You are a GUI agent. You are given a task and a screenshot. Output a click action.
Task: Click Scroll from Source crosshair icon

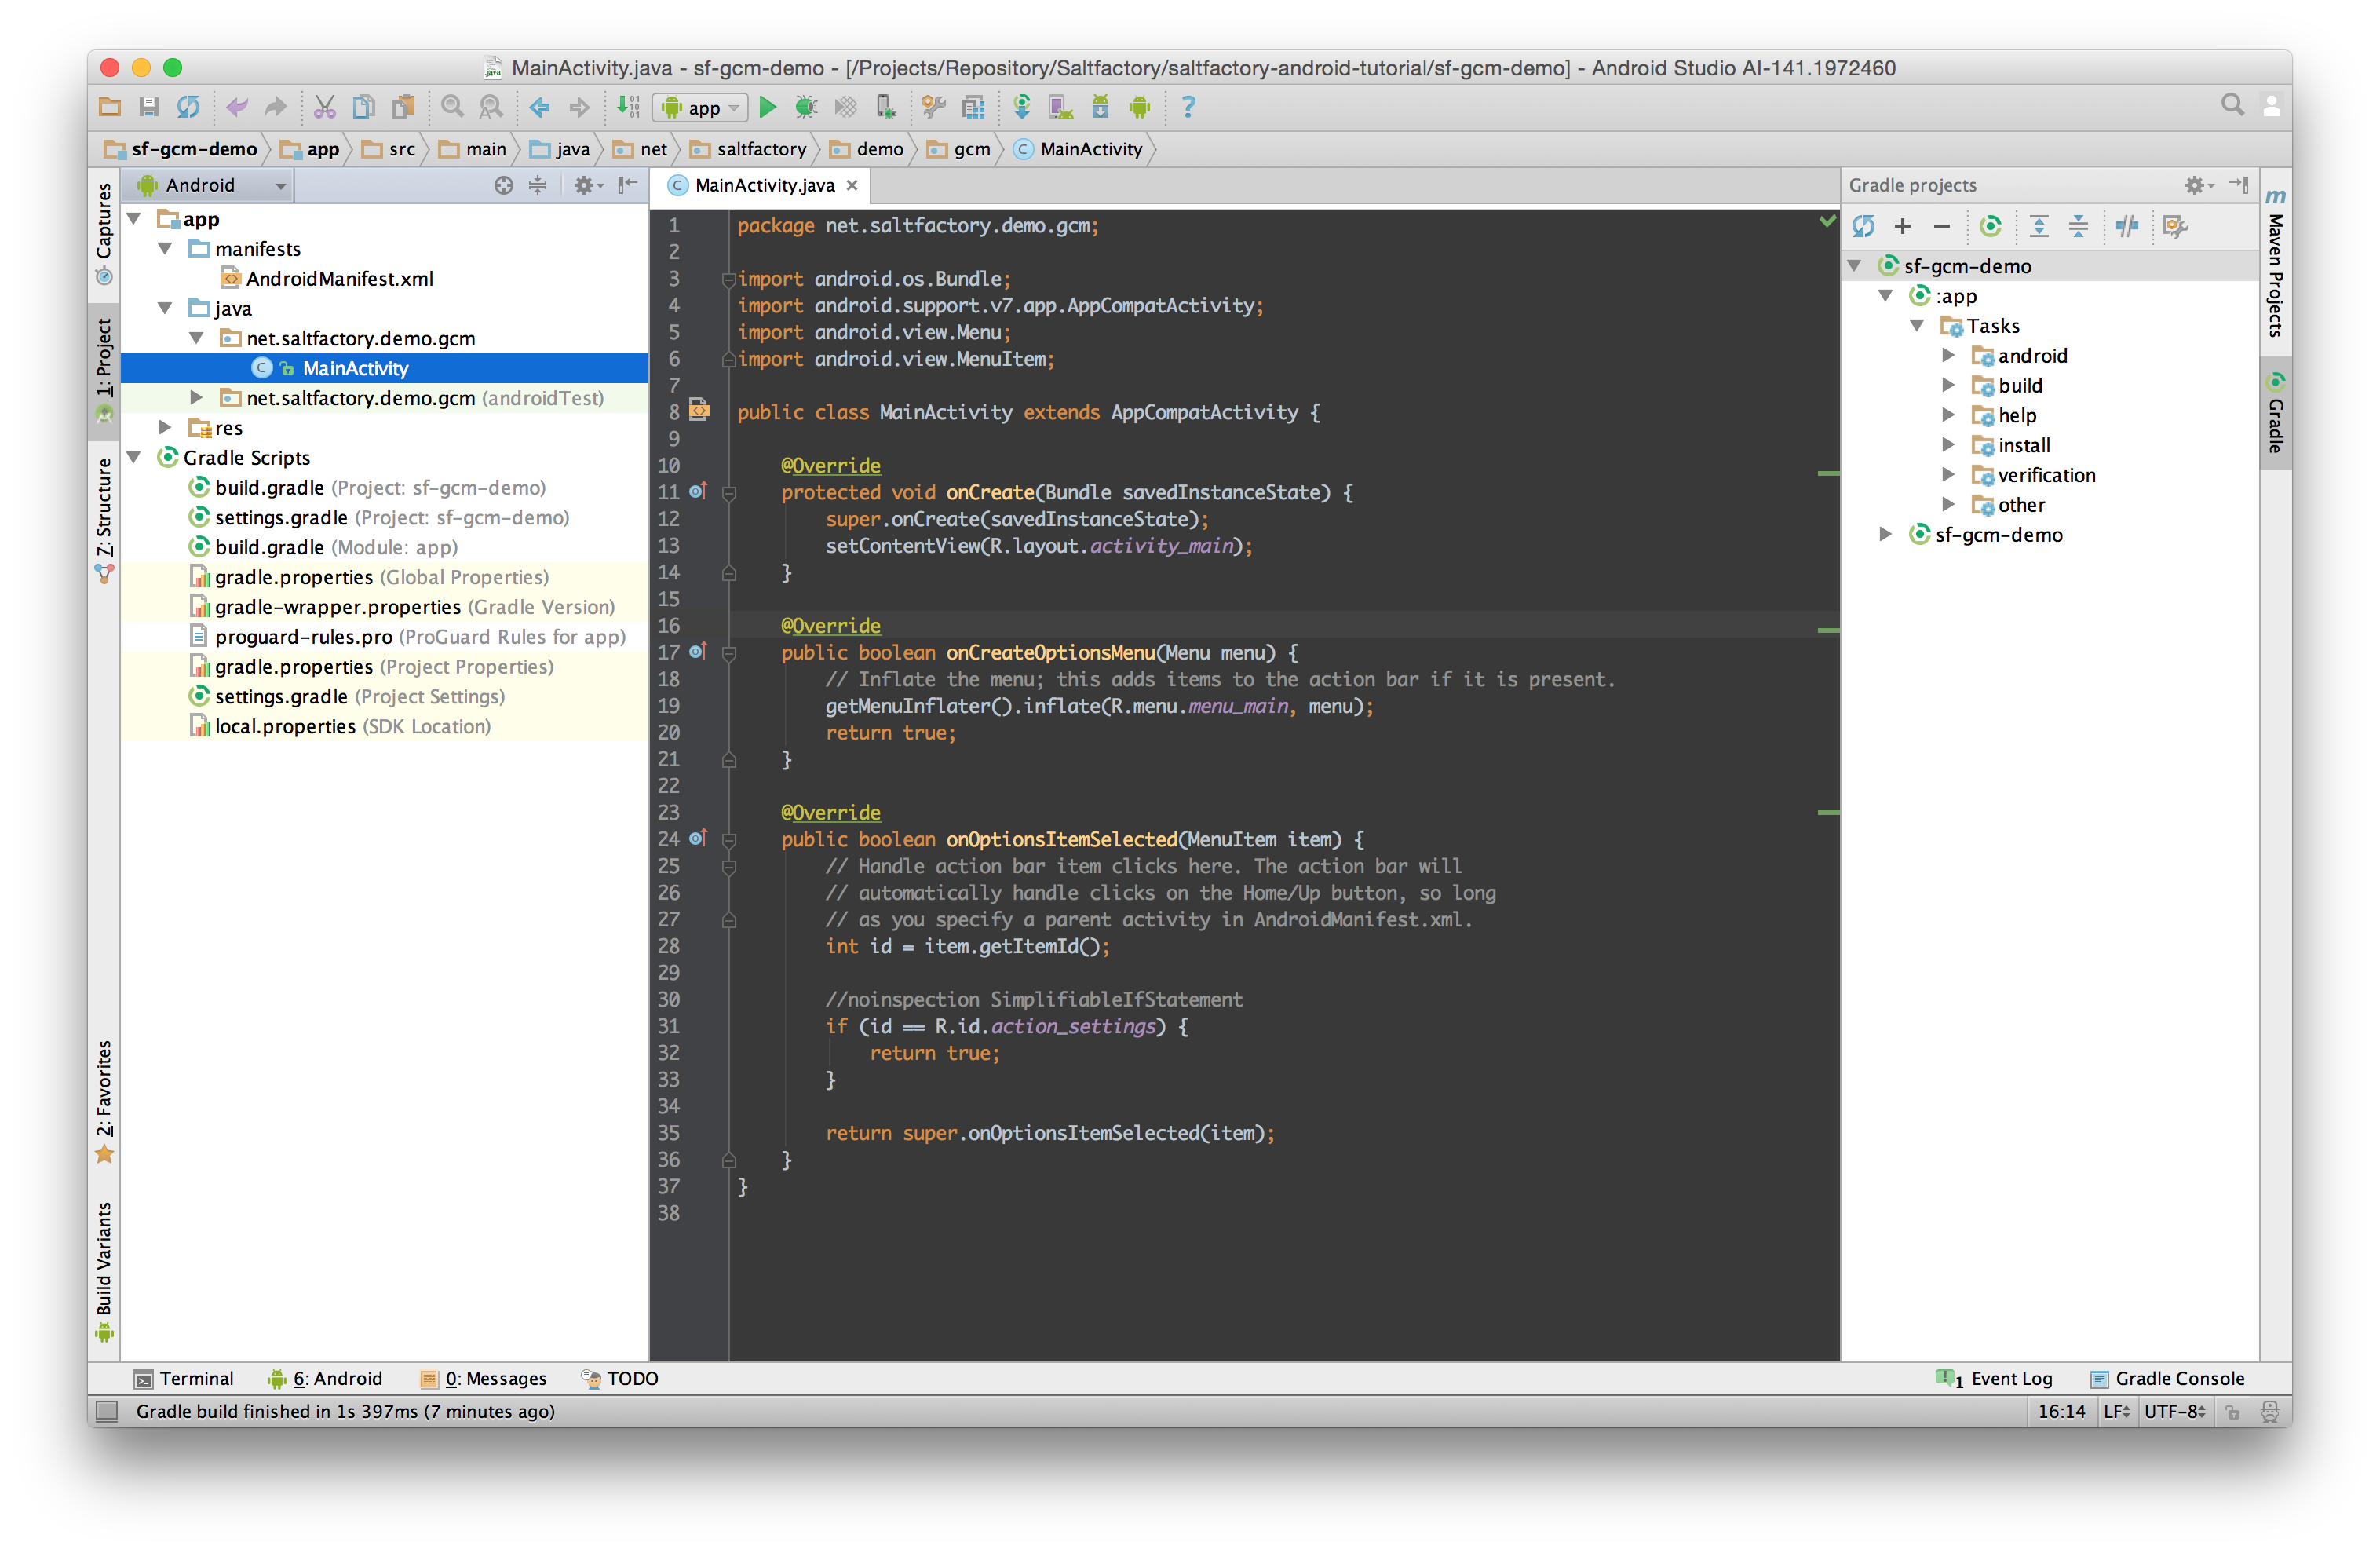(x=504, y=185)
